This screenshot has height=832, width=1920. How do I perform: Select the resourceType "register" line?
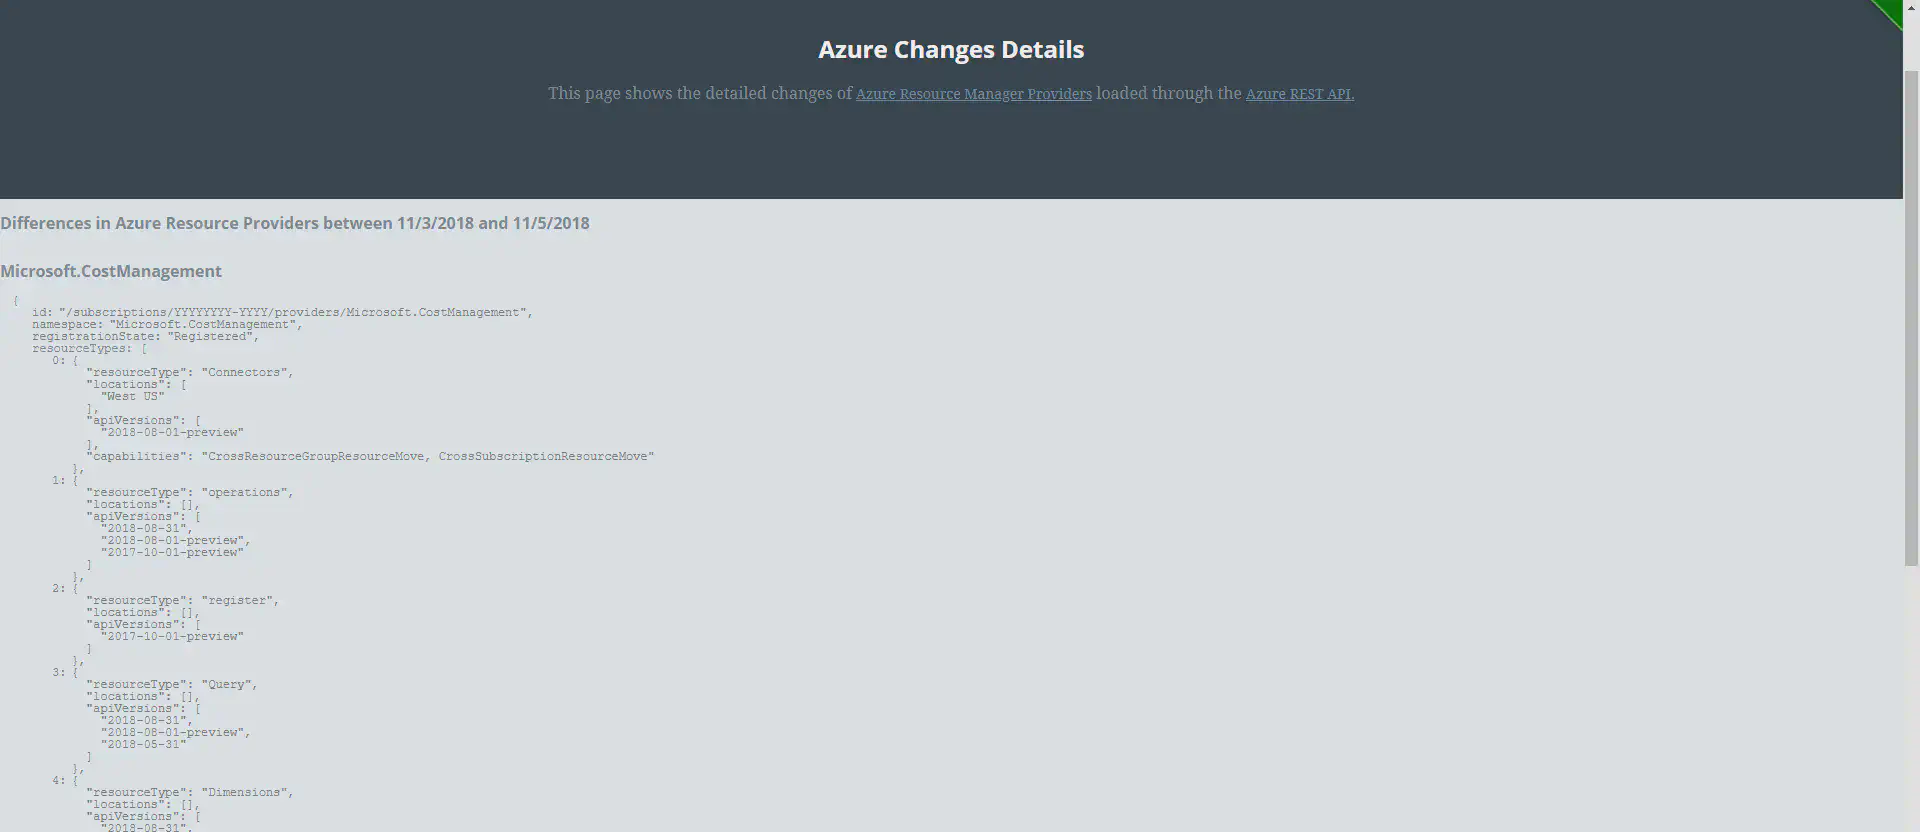point(183,601)
